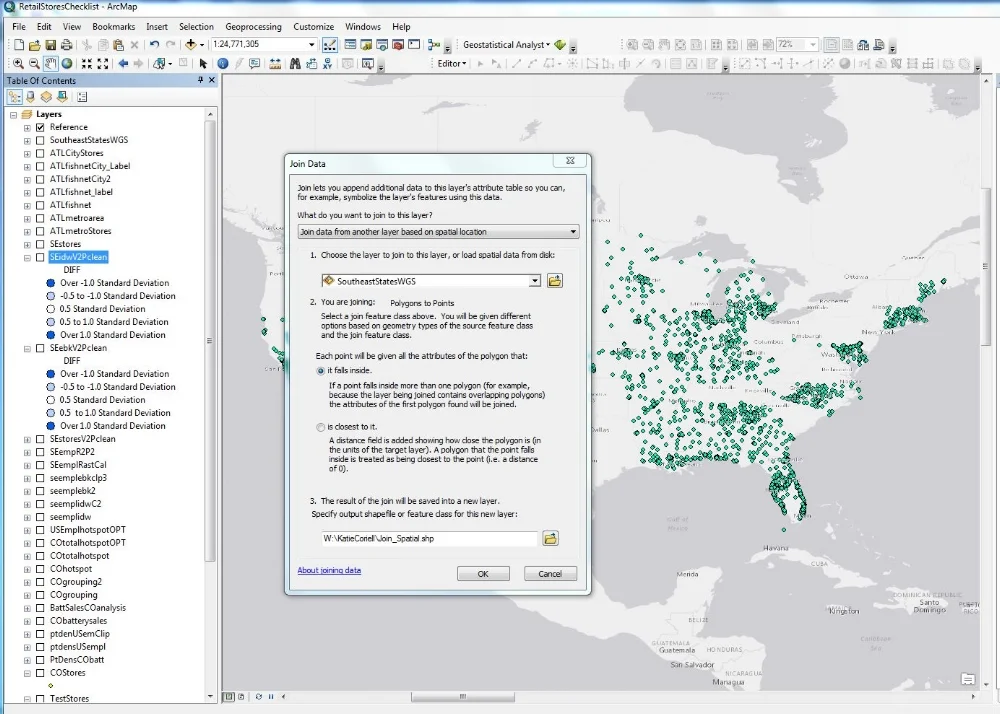Zoom to Full Extent globe icon
This screenshot has height=714, width=1000.
point(67,64)
